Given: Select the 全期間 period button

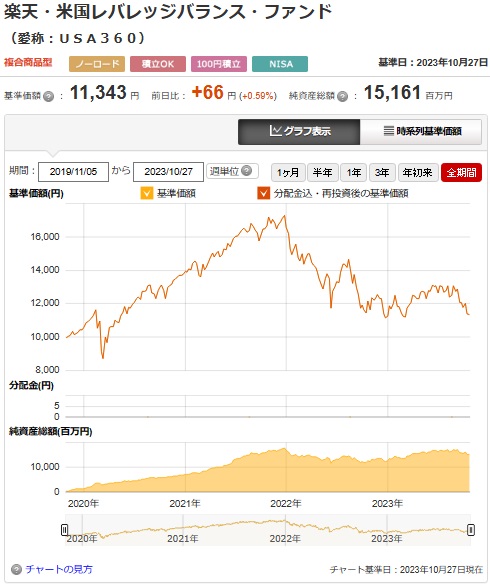Looking at the screenshot, I should [x=461, y=172].
